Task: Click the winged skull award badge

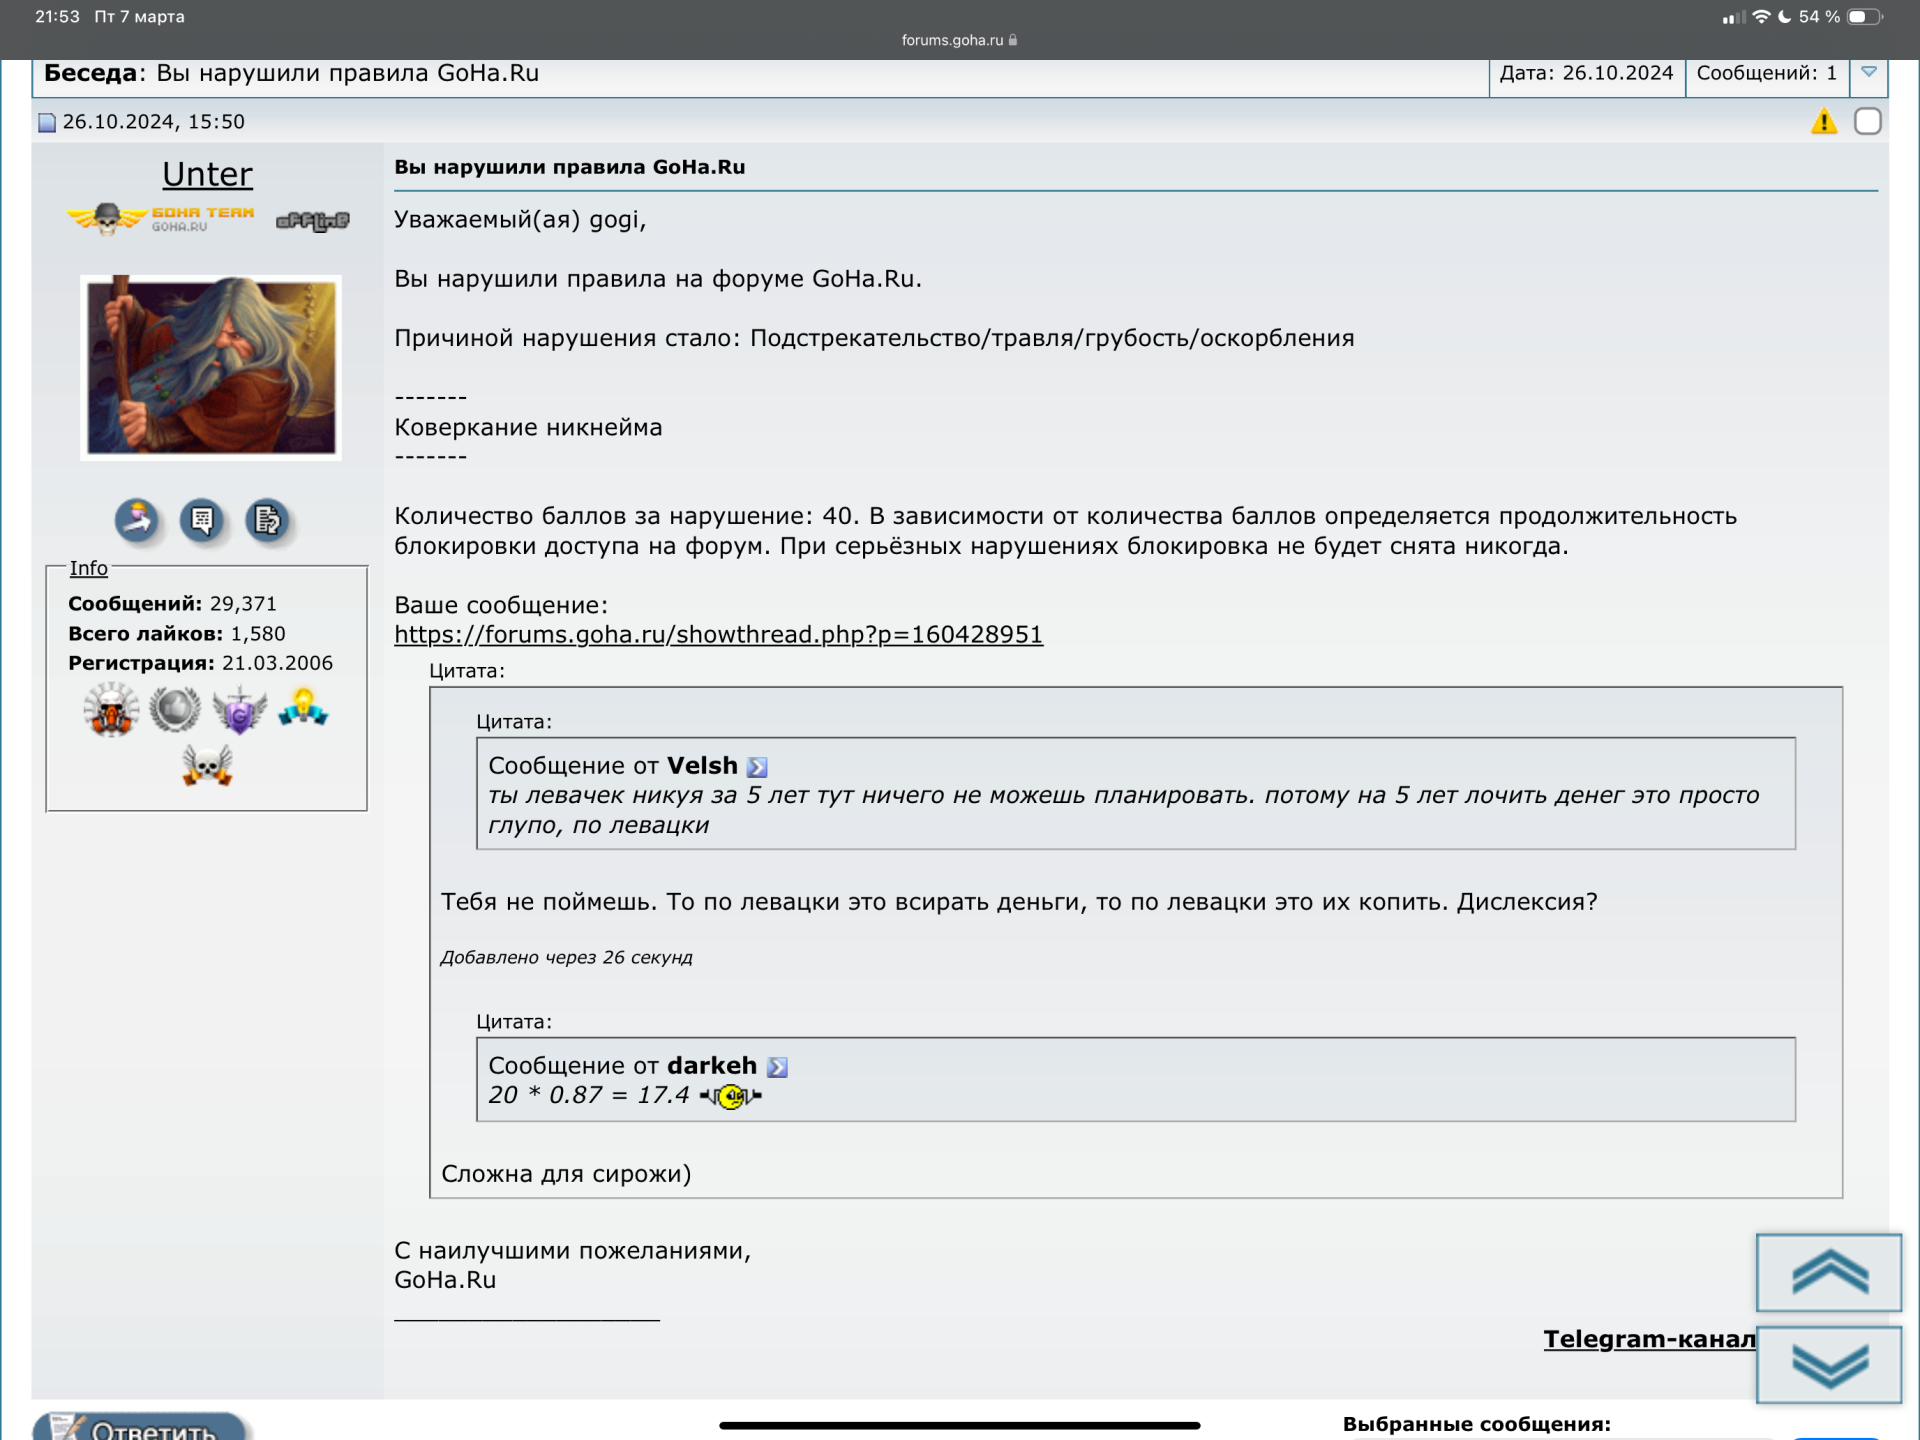Action: pos(207,766)
